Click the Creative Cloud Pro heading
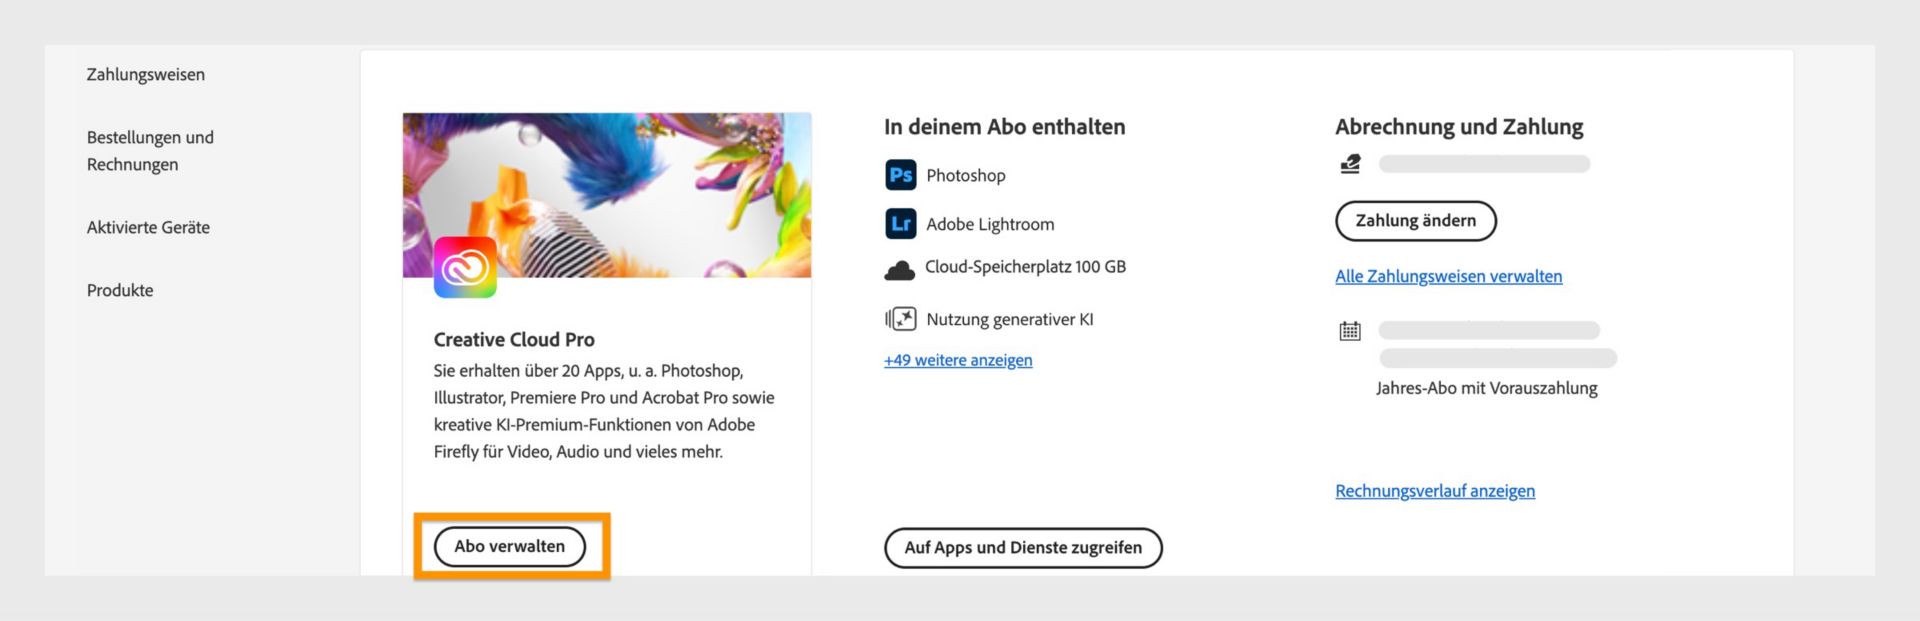The width and height of the screenshot is (1920, 621). 514,340
